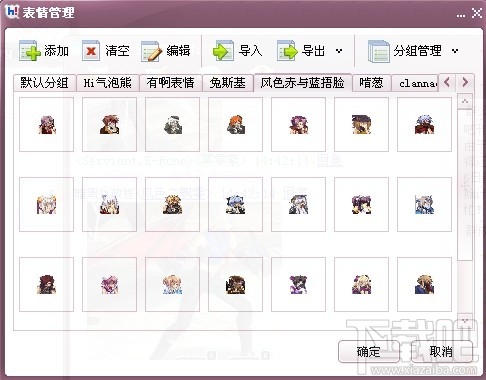The image size is (486, 380).
Task: Open the window options menu (… button)
Action: click(461, 14)
